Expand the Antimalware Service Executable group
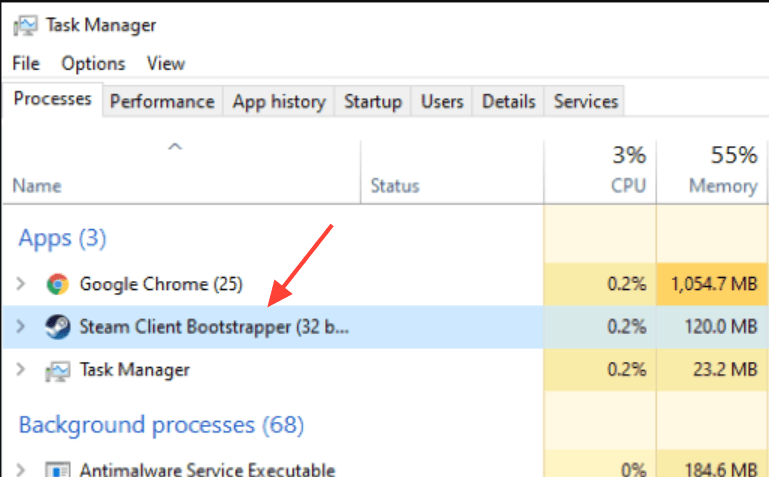769x477 pixels. pyautogui.click(x=21, y=468)
